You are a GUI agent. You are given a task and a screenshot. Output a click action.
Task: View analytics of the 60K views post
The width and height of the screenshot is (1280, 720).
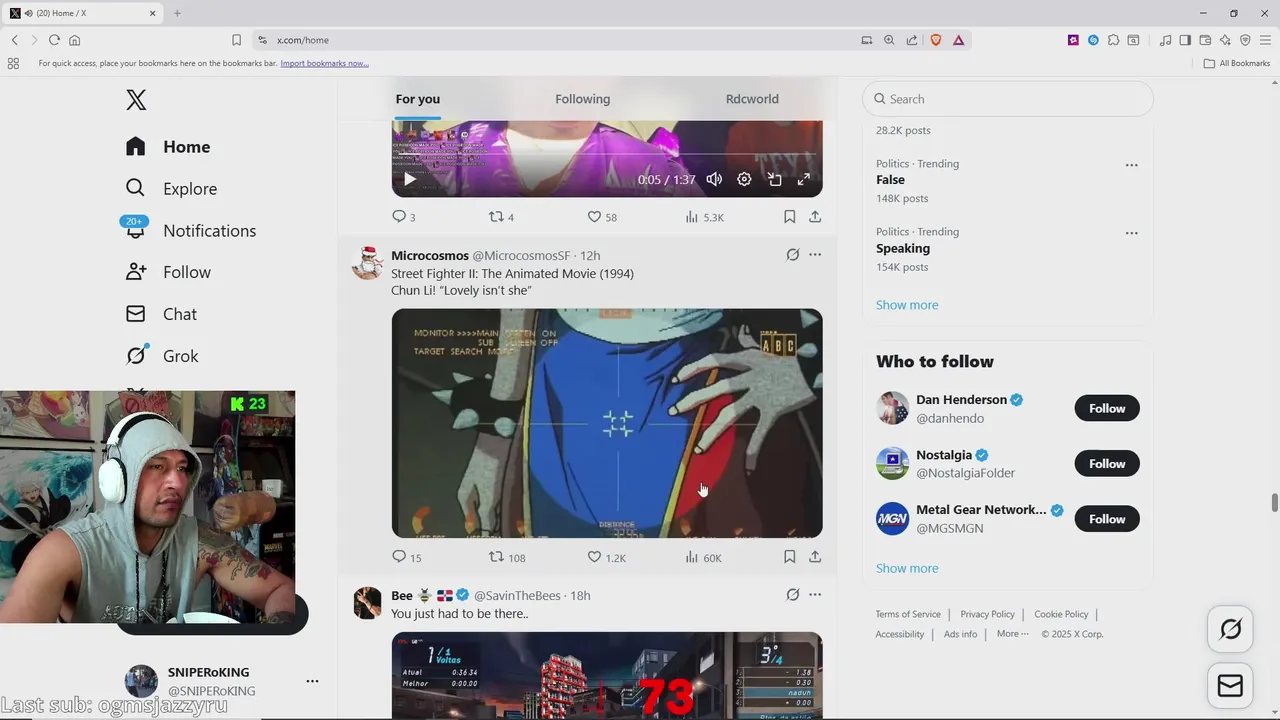[x=703, y=557]
